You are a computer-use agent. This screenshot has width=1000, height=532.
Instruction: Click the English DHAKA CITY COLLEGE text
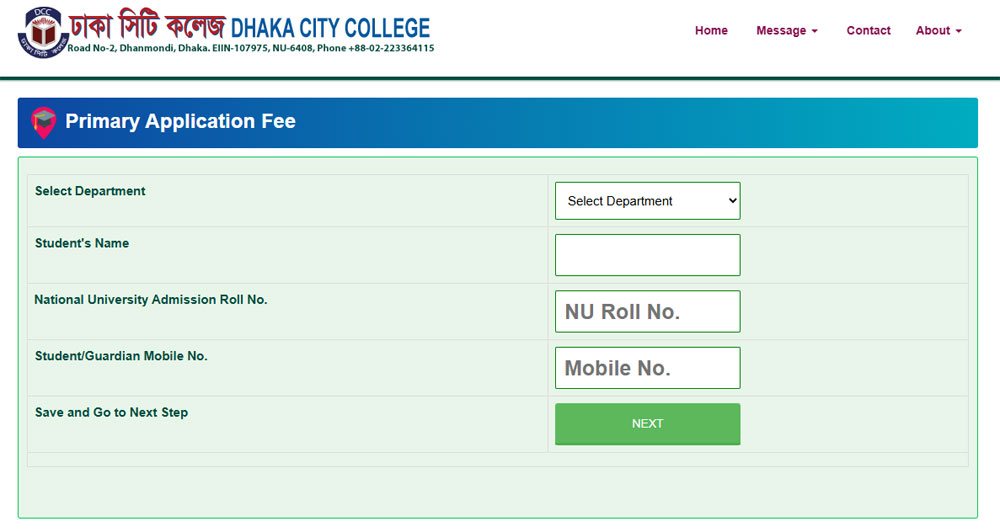point(330,27)
